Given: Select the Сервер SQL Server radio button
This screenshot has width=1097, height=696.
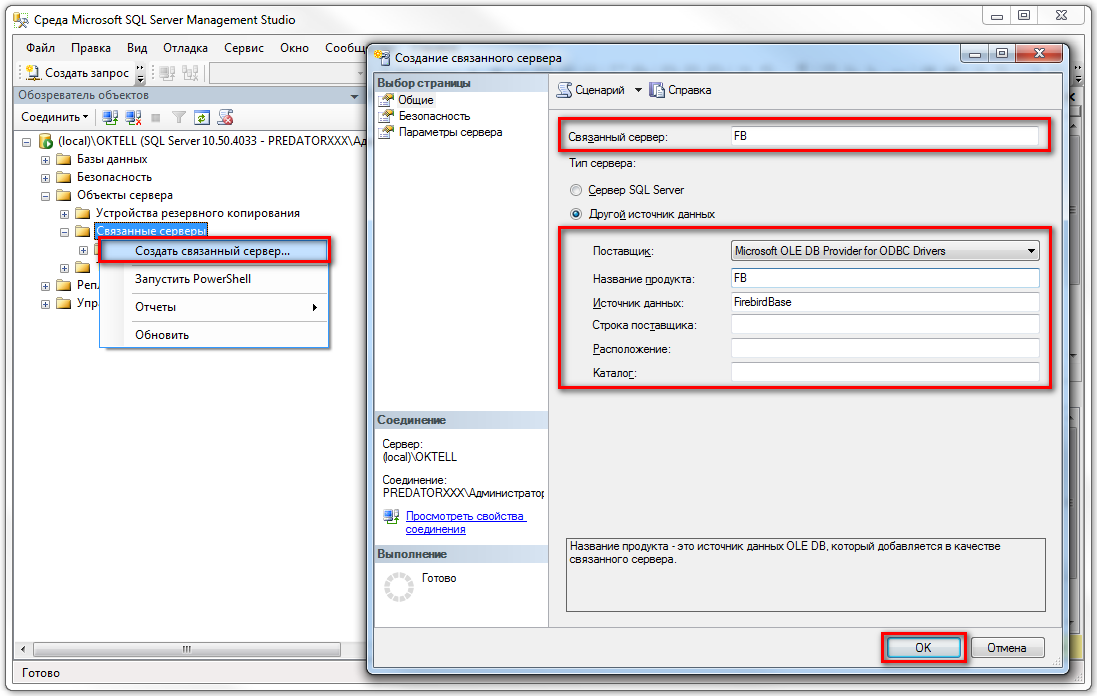Looking at the screenshot, I should pyautogui.click(x=575, y=190).
